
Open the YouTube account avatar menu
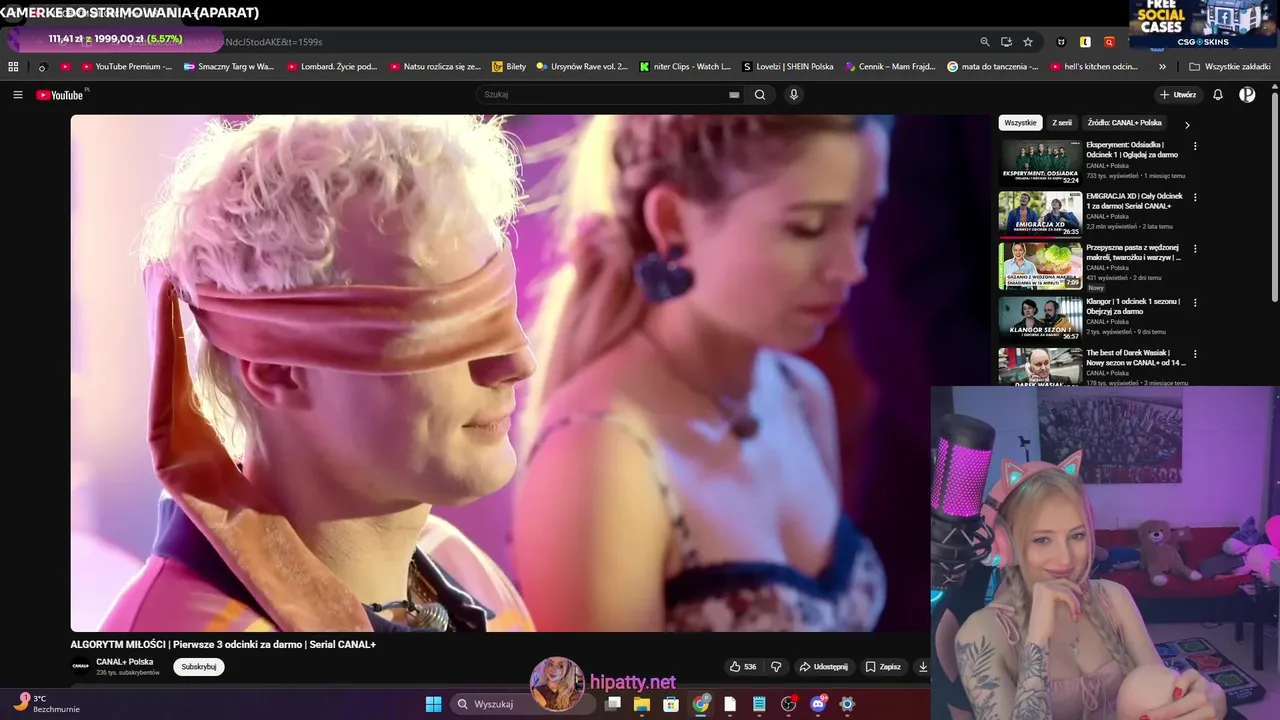1247,95
